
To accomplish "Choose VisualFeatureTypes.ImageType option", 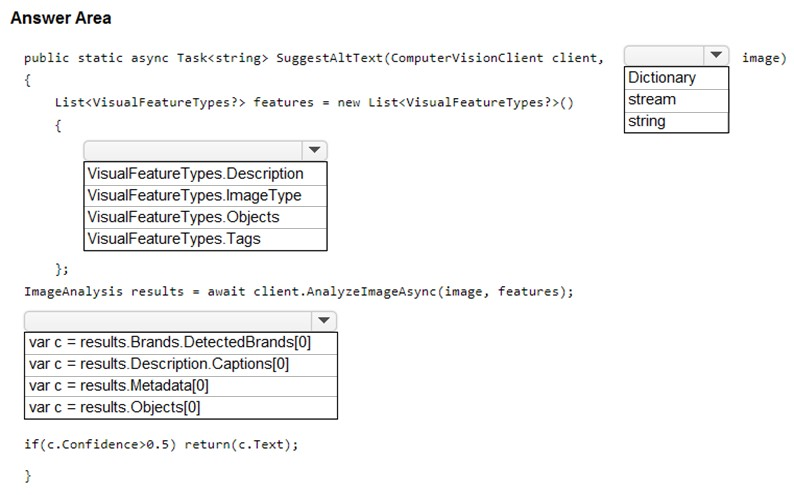I will [205, 195].
